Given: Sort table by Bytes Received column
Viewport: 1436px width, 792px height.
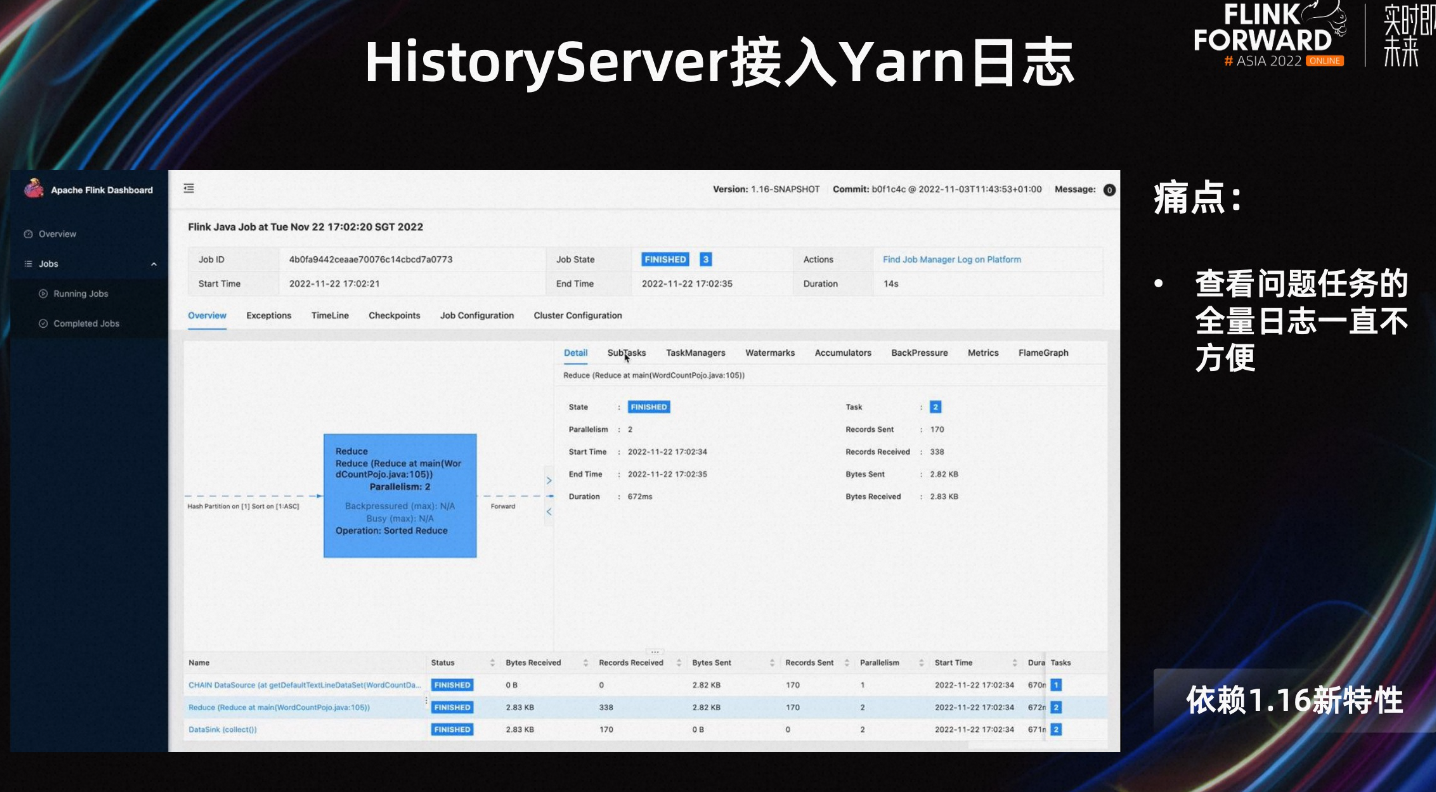Looking at the screenshot, I should [586, 663].
